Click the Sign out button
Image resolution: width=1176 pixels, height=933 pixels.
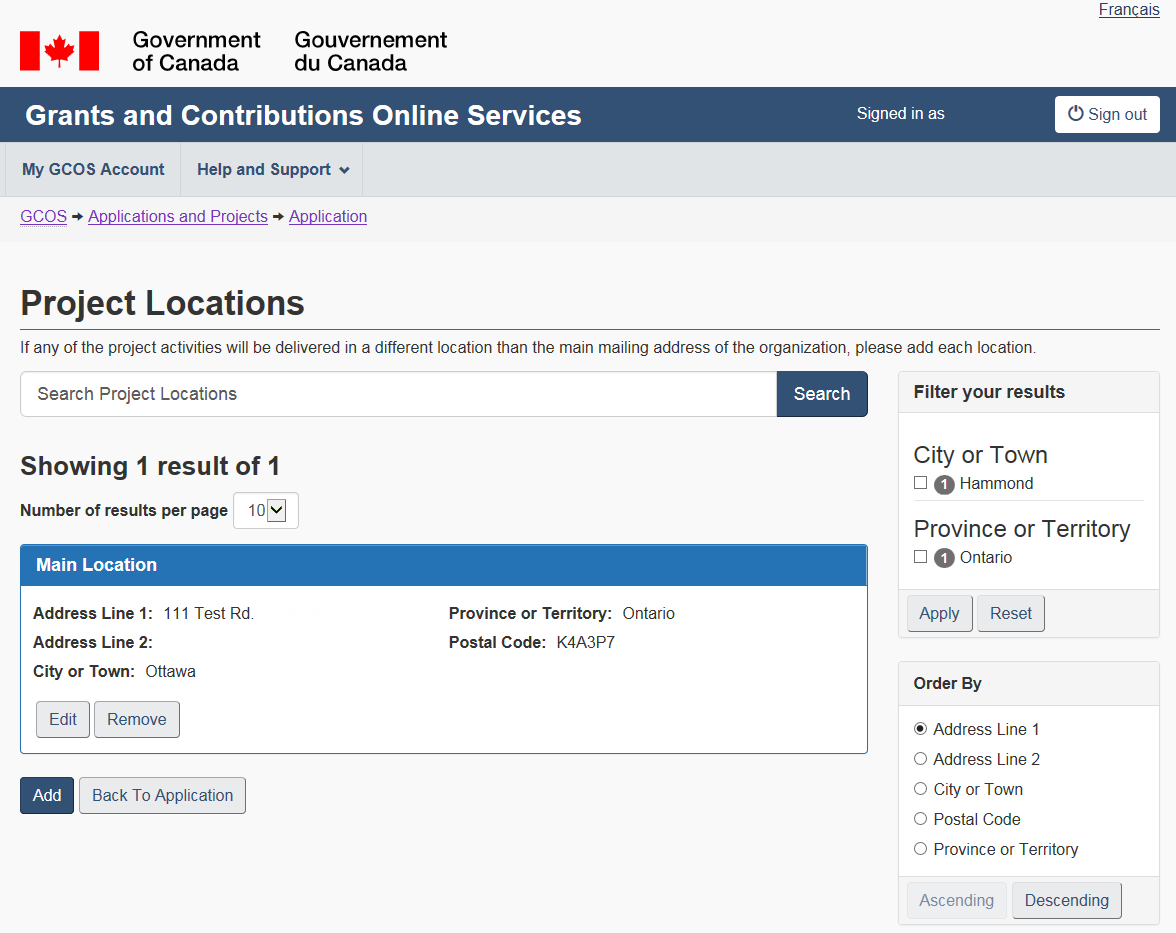tap(1107, 114)
